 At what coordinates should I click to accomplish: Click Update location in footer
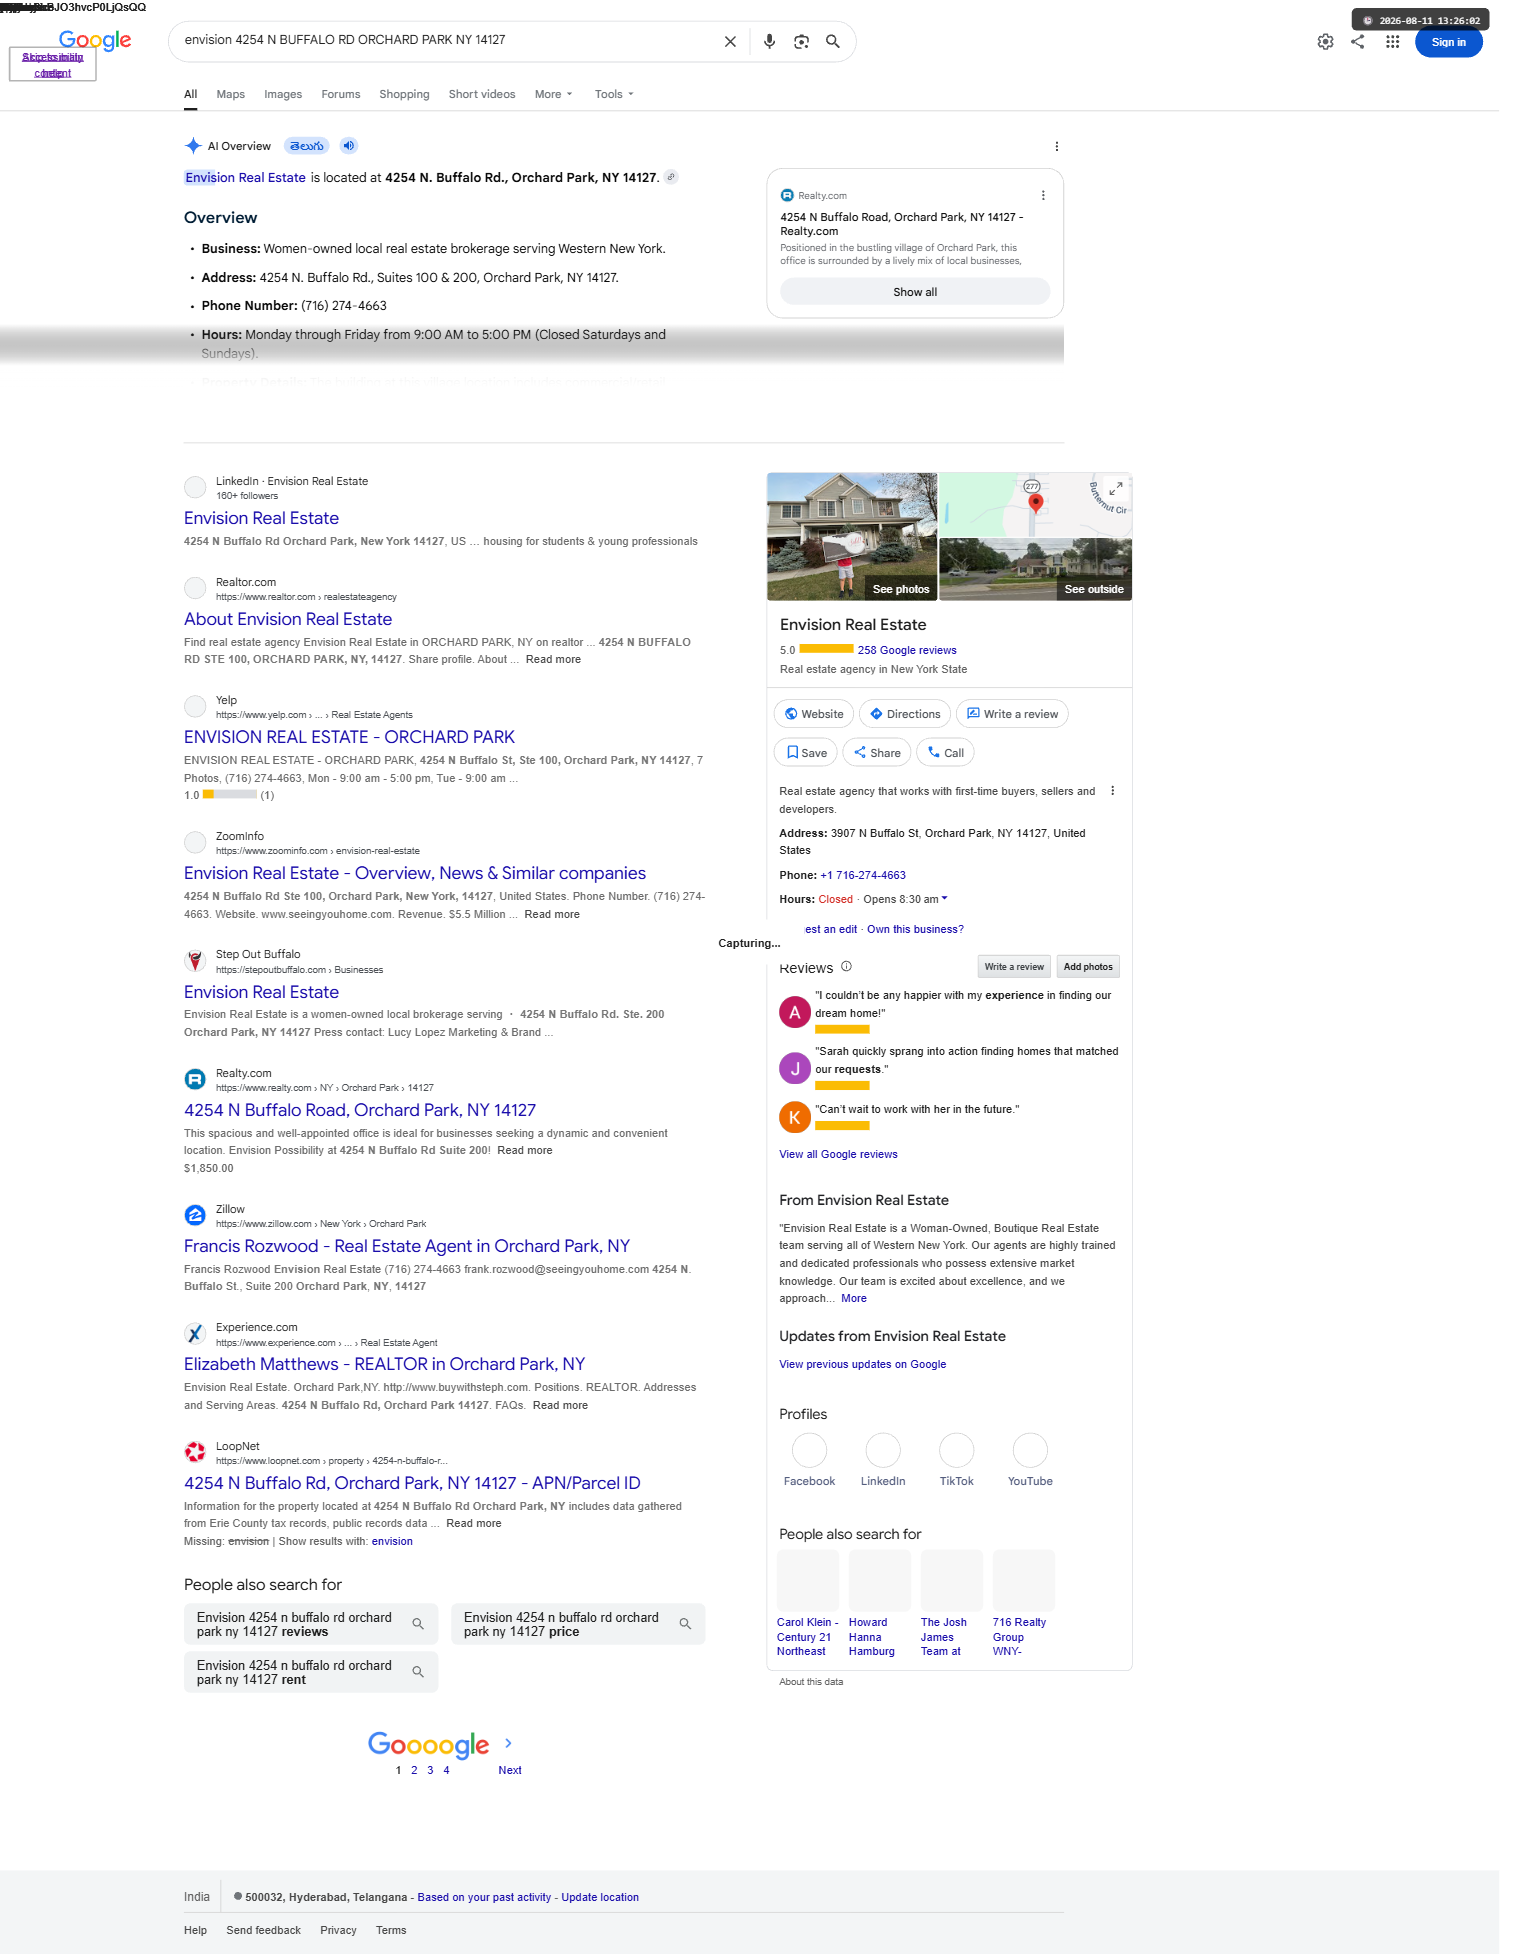point(600,1897)
